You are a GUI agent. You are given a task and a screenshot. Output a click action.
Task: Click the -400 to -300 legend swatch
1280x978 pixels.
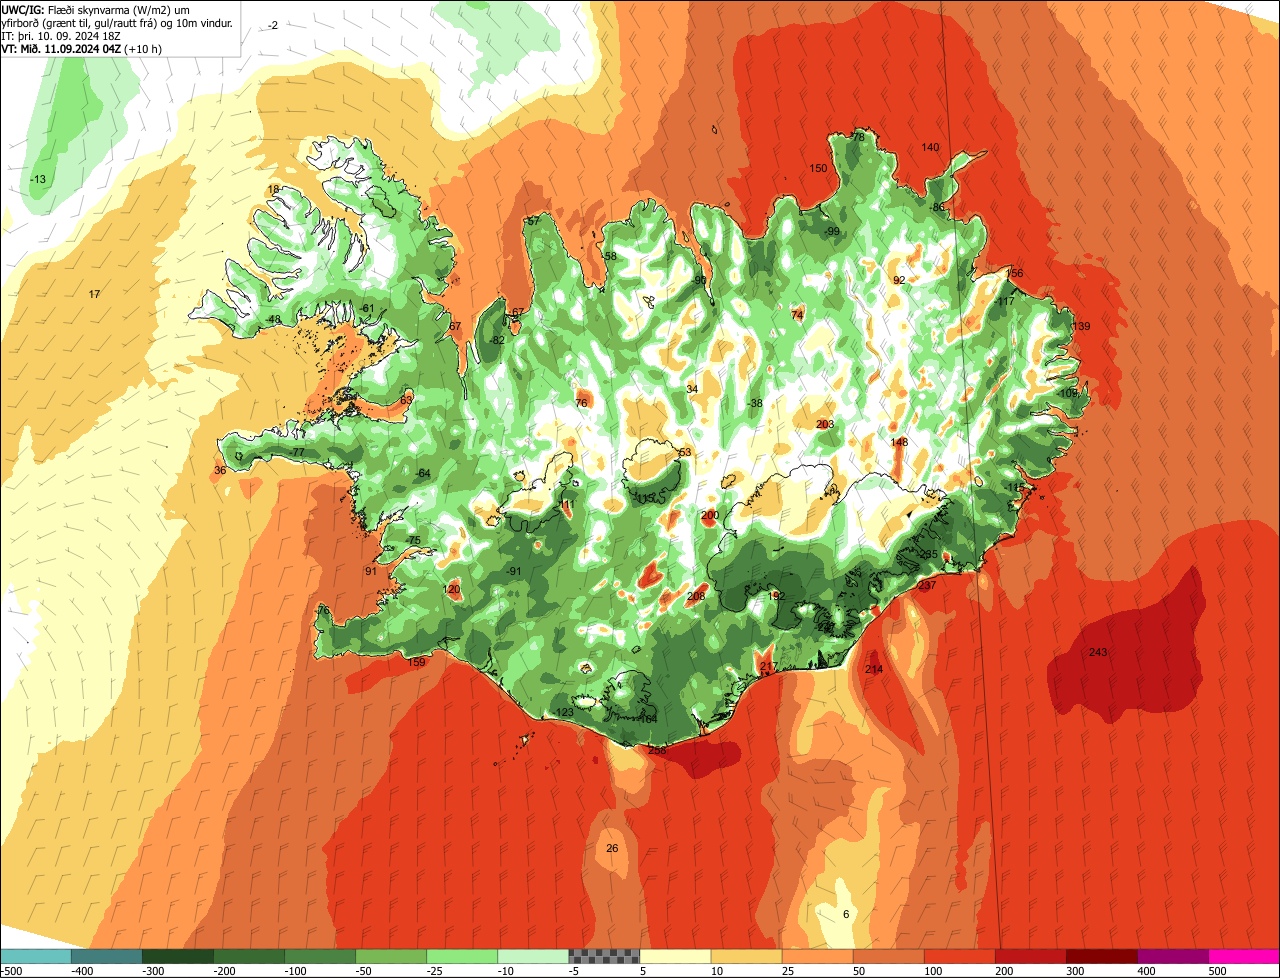107,955
